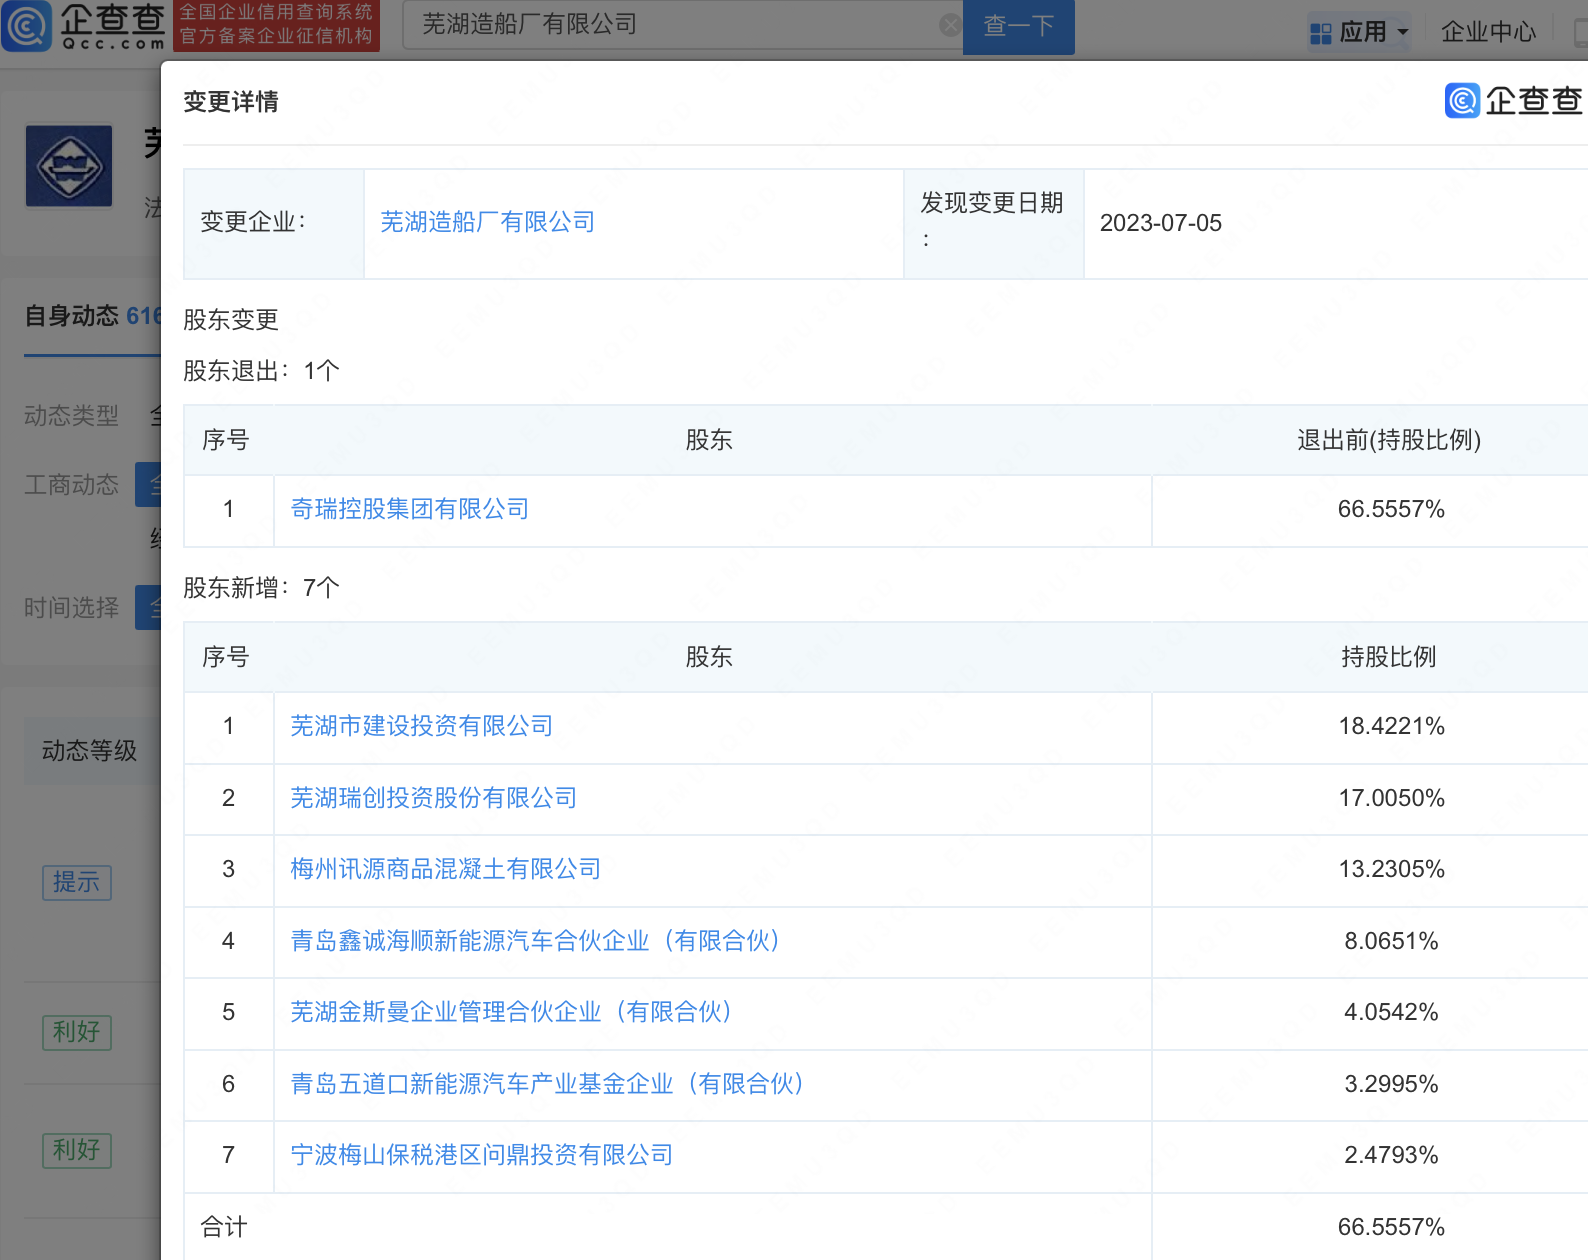Image resolution: width=1588 pixels, height=1260 pixels.
Task: Click the 查一下 search button
Action: pyautogui.click(x=1018, y=25)
